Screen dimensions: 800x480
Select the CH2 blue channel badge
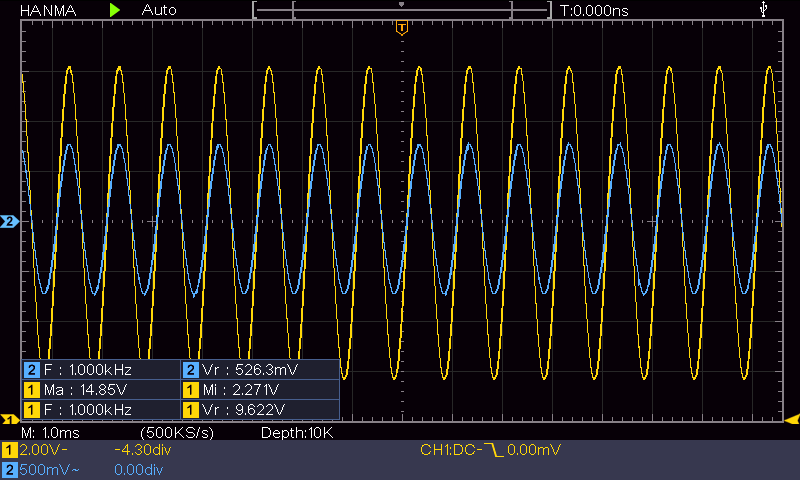coord(10,469)
